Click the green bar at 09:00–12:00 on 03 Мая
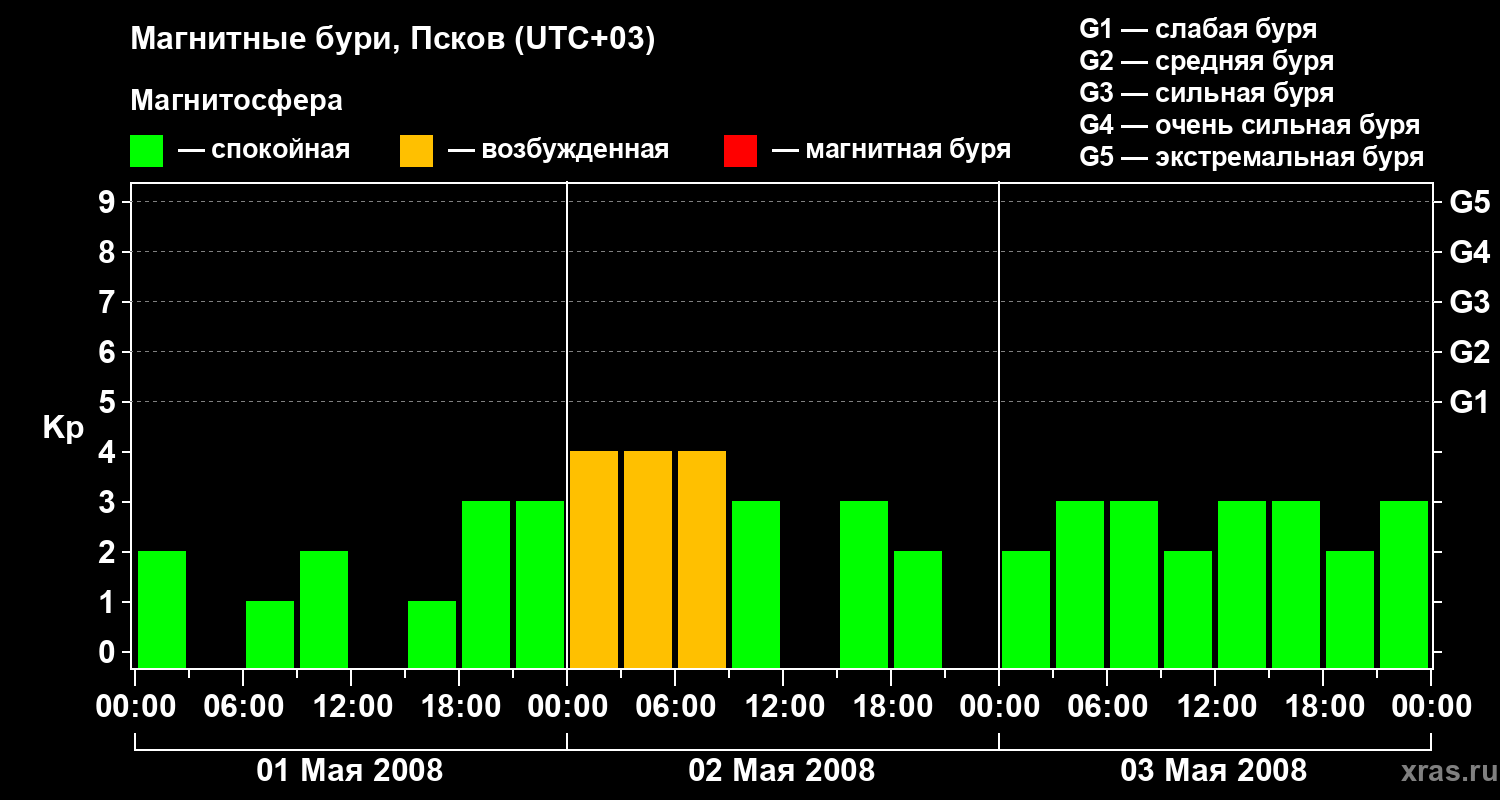This screenshot has height=800, width=1500. [x=1188, y=609]
